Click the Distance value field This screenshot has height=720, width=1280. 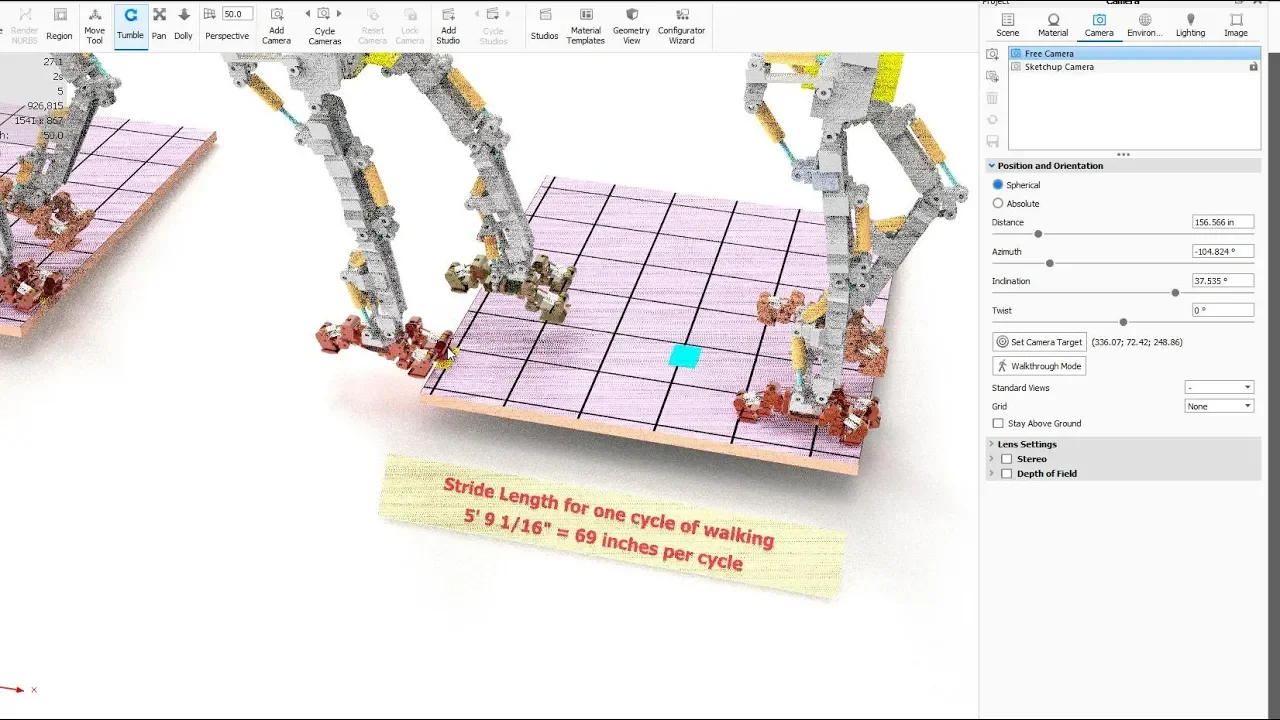[1223, 222]
